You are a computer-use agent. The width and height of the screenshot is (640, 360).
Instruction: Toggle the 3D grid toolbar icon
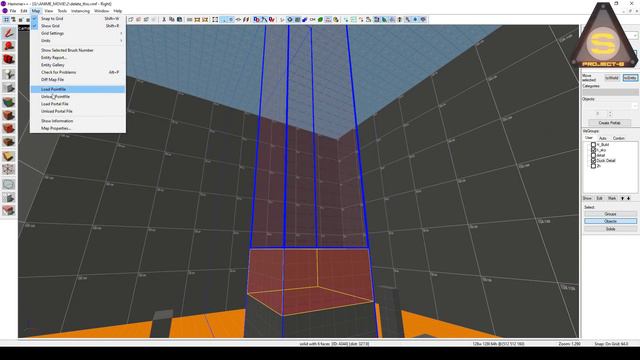tap(14, 20)
